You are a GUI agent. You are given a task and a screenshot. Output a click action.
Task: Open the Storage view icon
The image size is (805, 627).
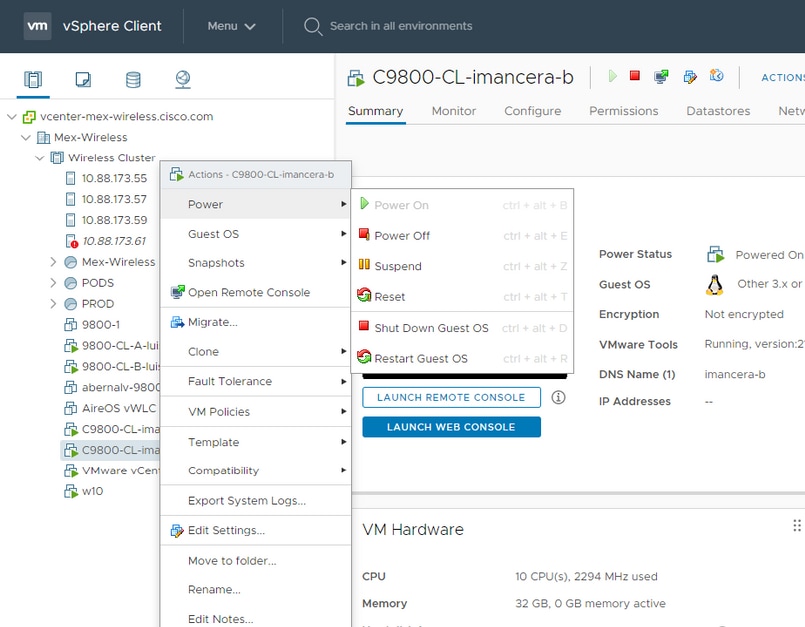point(133,80)
